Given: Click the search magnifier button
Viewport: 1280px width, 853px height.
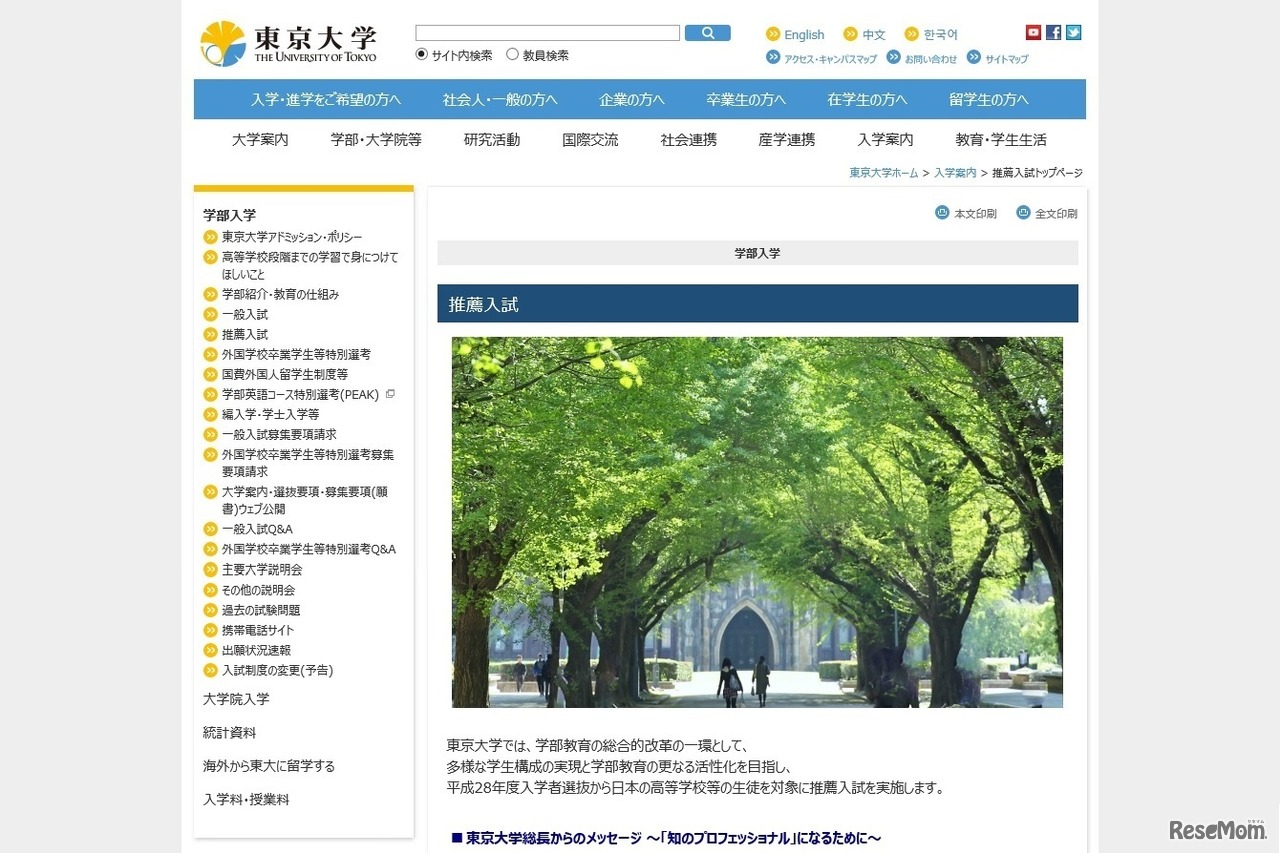Looking at the screenshot, I should click(x=708, y=32).
